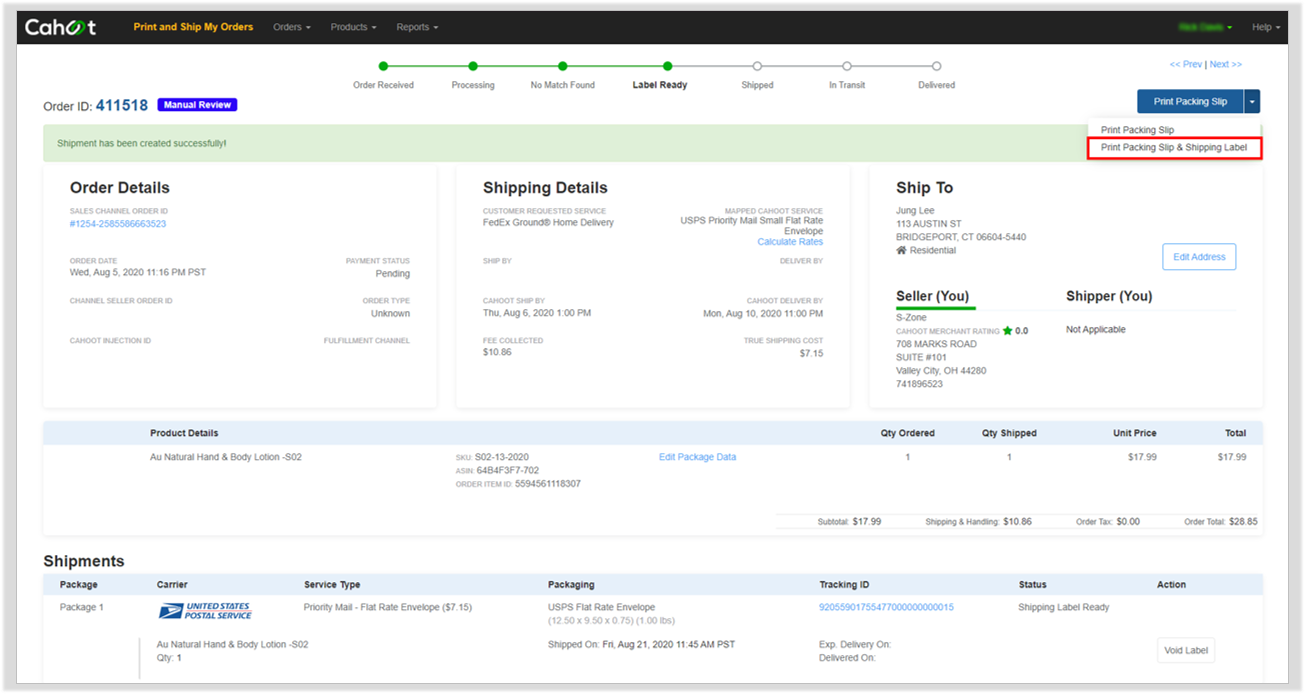The image size is (1305, 694).
Task: Click SKU value S02-13-2020
Action: tap(502, 457)
